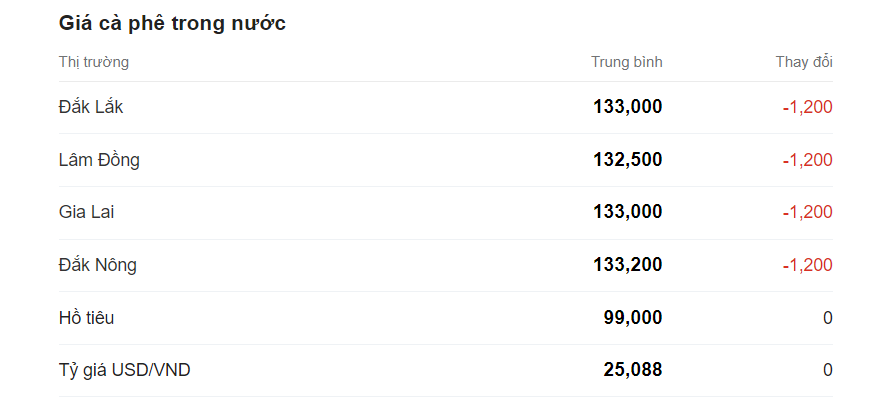The width and height of the screenshot is (895, 400).
Task: Click the USD/VND rate value 25,088
Action: 632,370
